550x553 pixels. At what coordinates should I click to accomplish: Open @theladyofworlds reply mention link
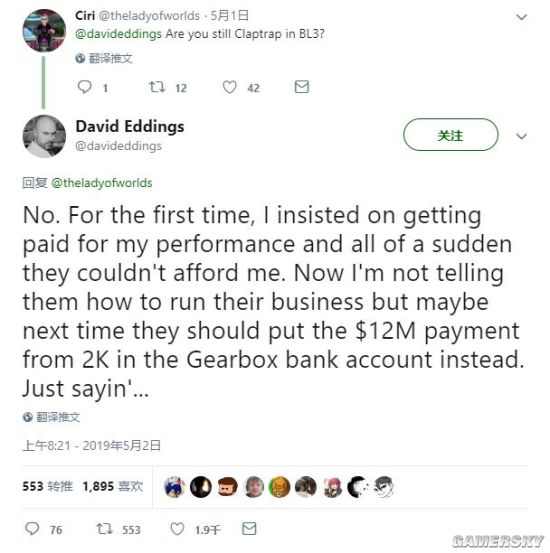click(x=102, y=183)
